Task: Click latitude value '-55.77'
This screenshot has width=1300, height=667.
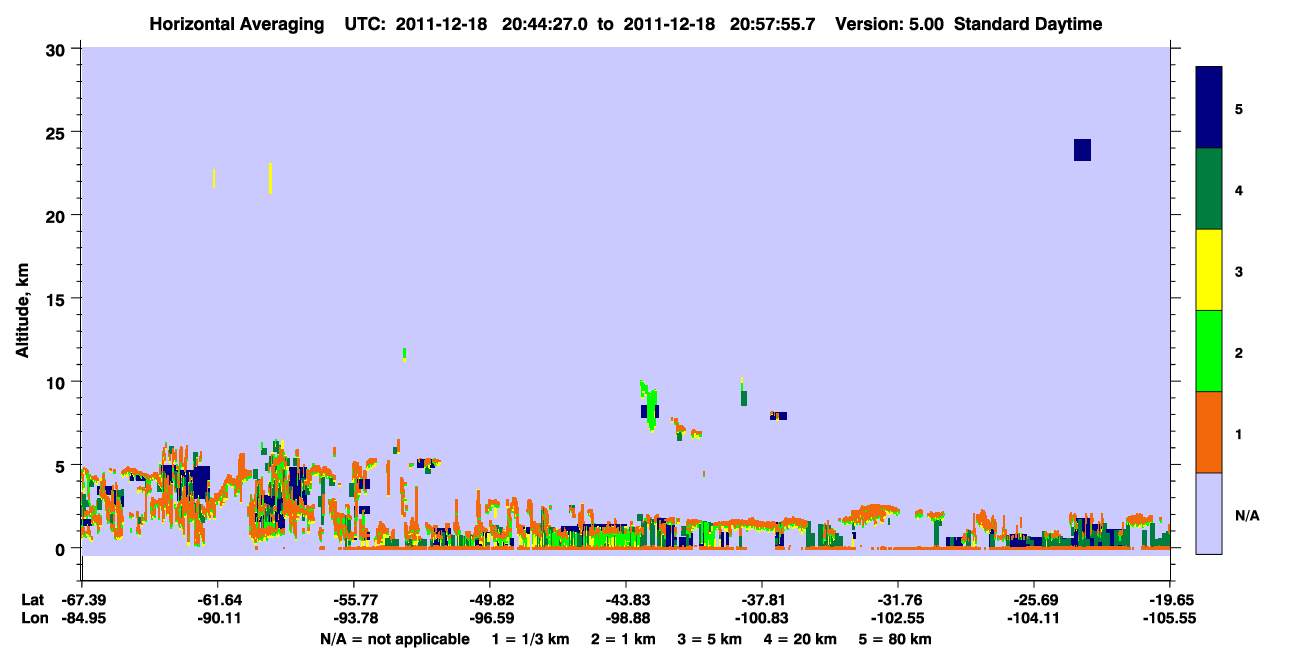Action: pyautogui.click(x=354, y=600)
